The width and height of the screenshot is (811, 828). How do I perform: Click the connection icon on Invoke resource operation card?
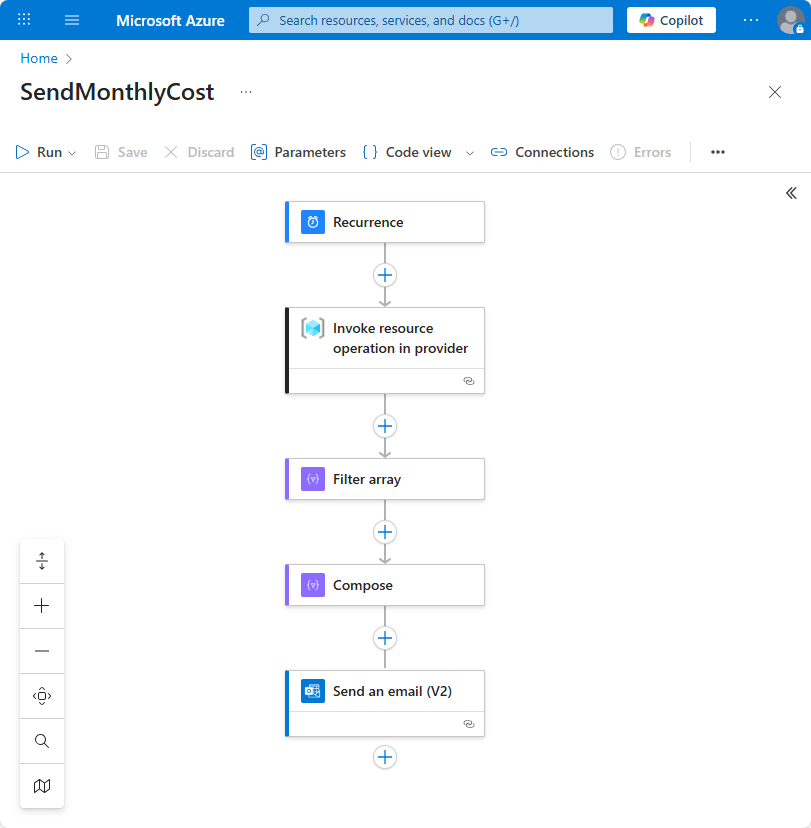(x=468, y=381)
